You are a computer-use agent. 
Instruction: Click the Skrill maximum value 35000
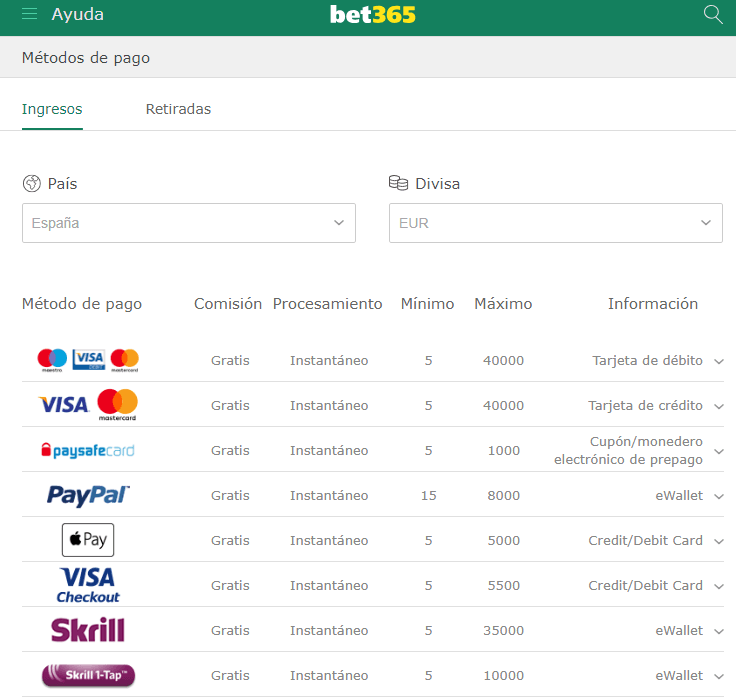(504, 630)
